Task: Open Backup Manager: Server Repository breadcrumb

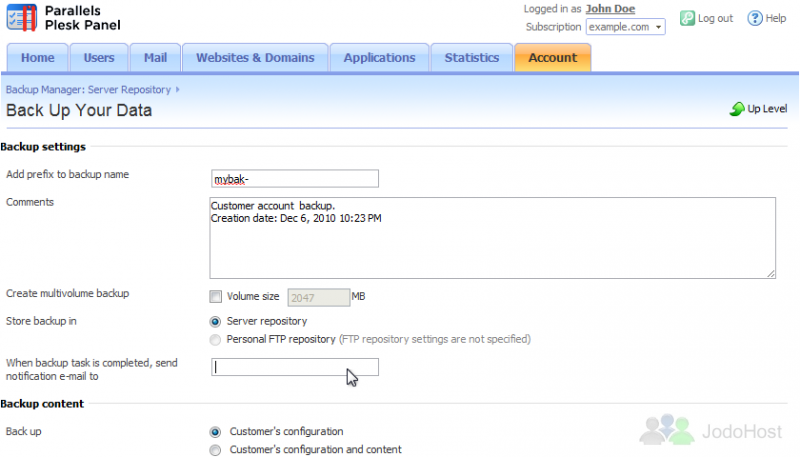Action: [88, 89]
